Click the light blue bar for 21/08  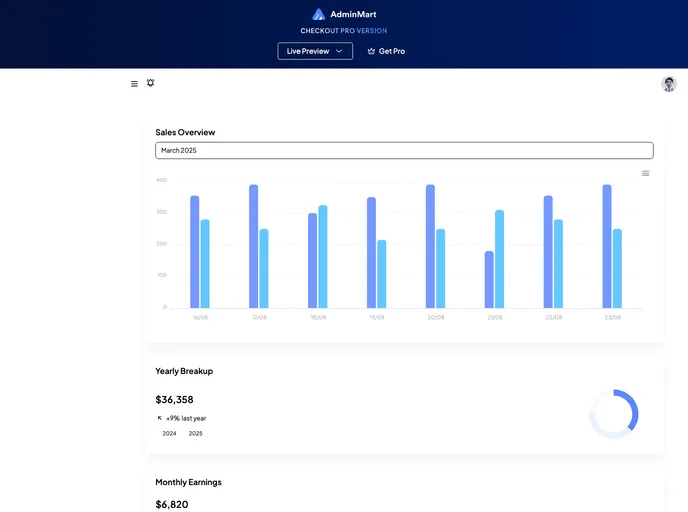coord(499,259)
